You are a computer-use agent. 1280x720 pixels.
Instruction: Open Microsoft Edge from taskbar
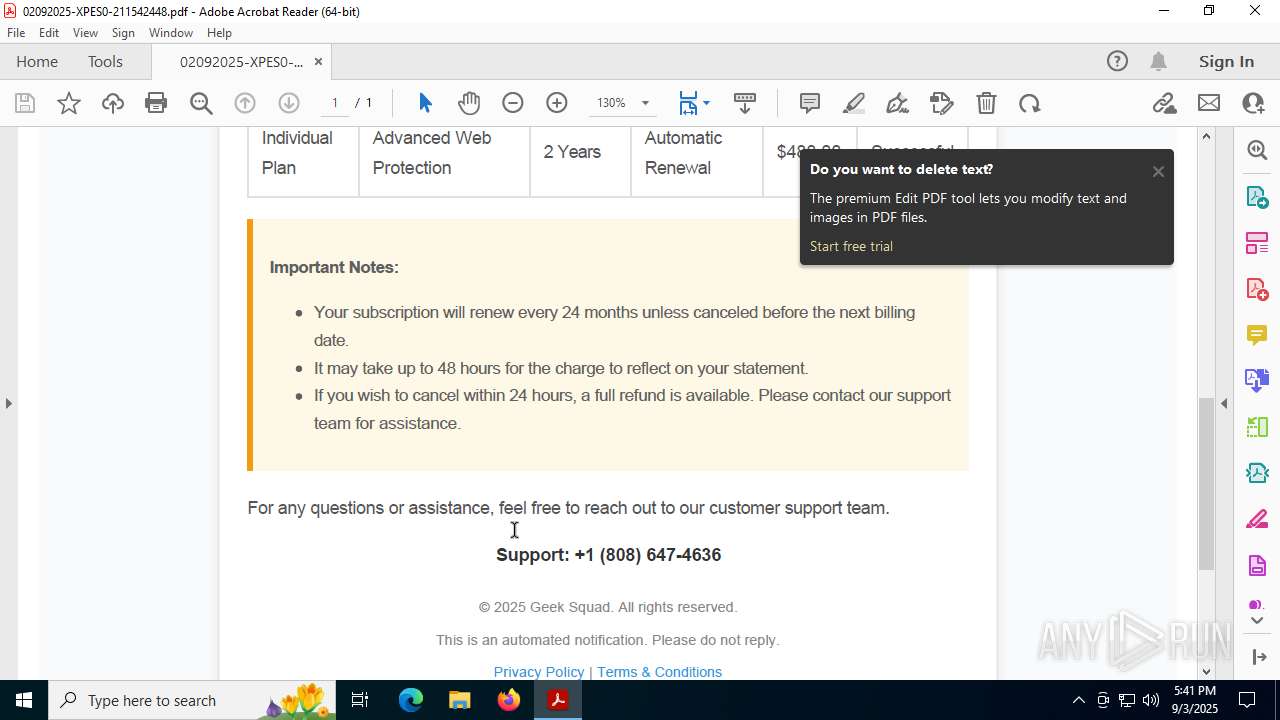click(x=411, y=700)
